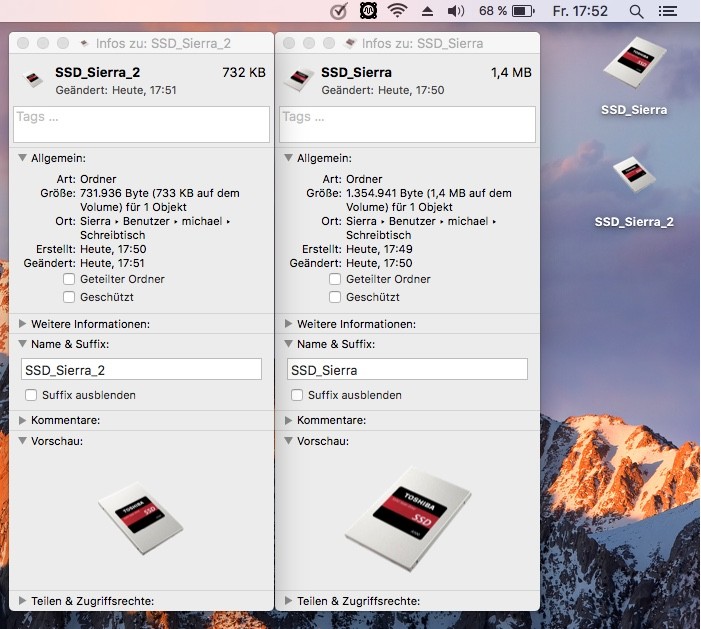Expand Weitere Informationen in SSD_Sierra_2 window
This screenshot has width=701, height=629.
click(x=24, y=324)
